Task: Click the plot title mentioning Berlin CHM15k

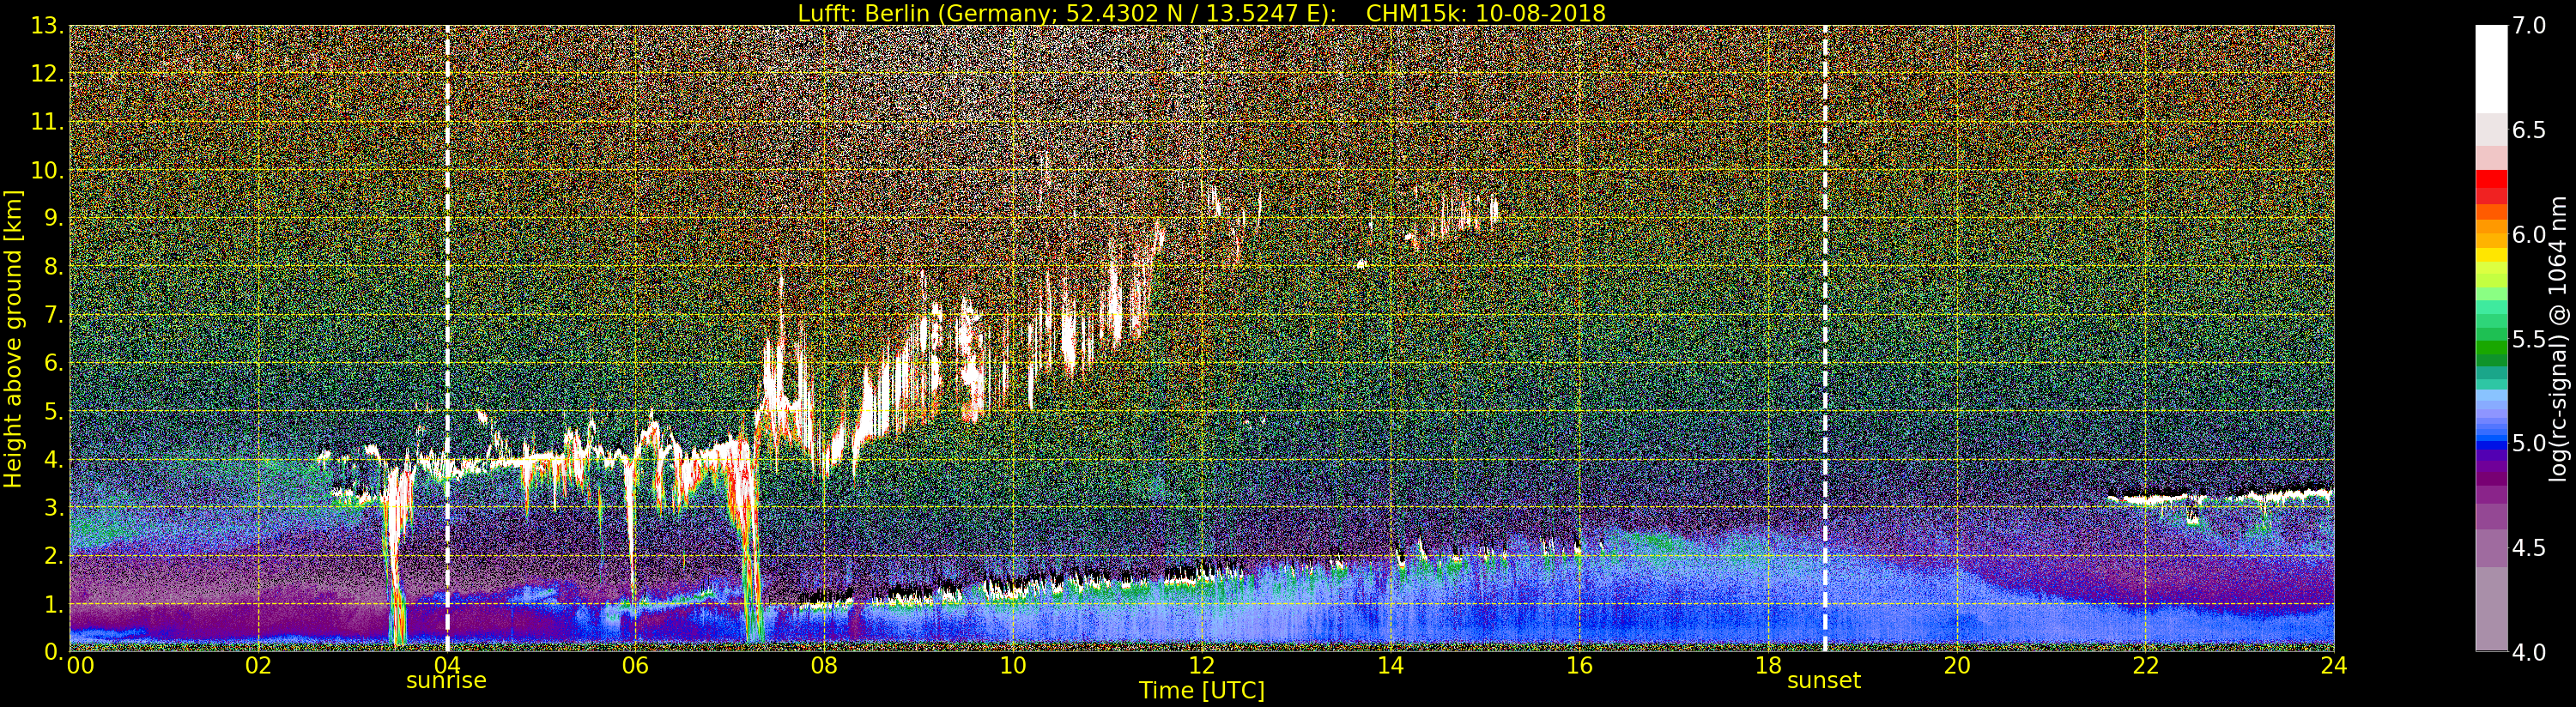Action: (1201, 13)
